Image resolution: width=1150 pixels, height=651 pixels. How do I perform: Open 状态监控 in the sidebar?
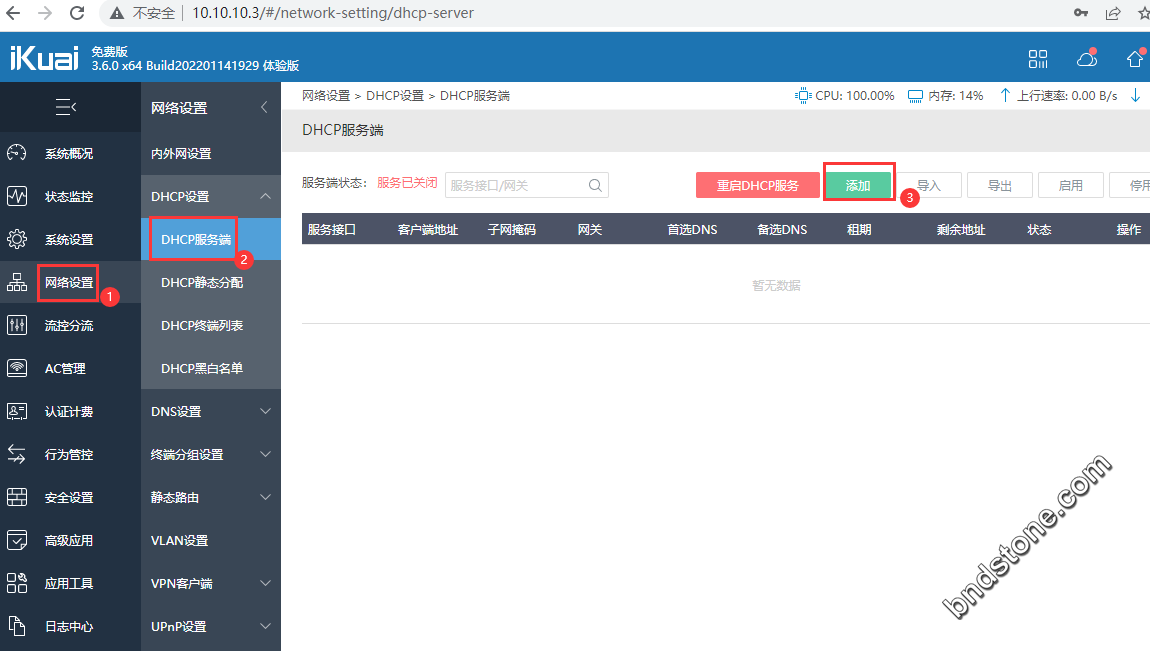(x=69, y=196)
